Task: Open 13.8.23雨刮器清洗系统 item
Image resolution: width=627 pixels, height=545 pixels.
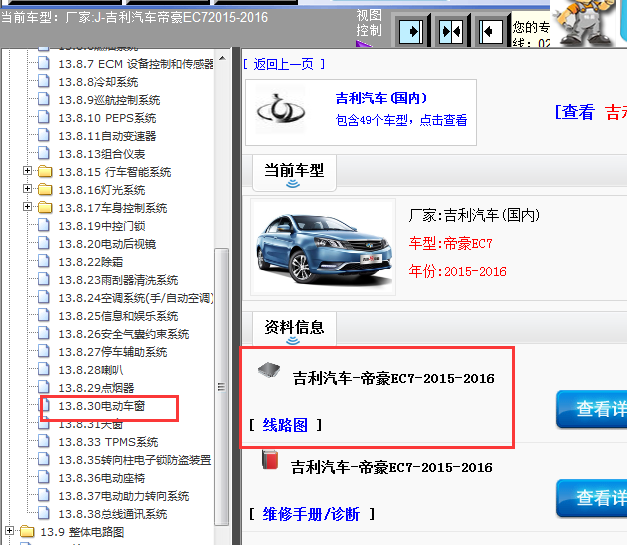Action: [x=118, y=280]
